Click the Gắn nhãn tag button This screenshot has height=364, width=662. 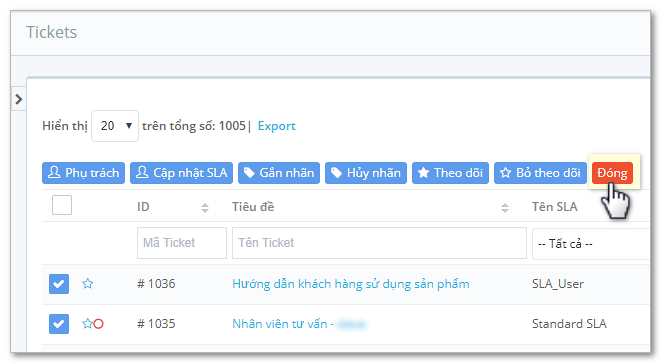279,173
